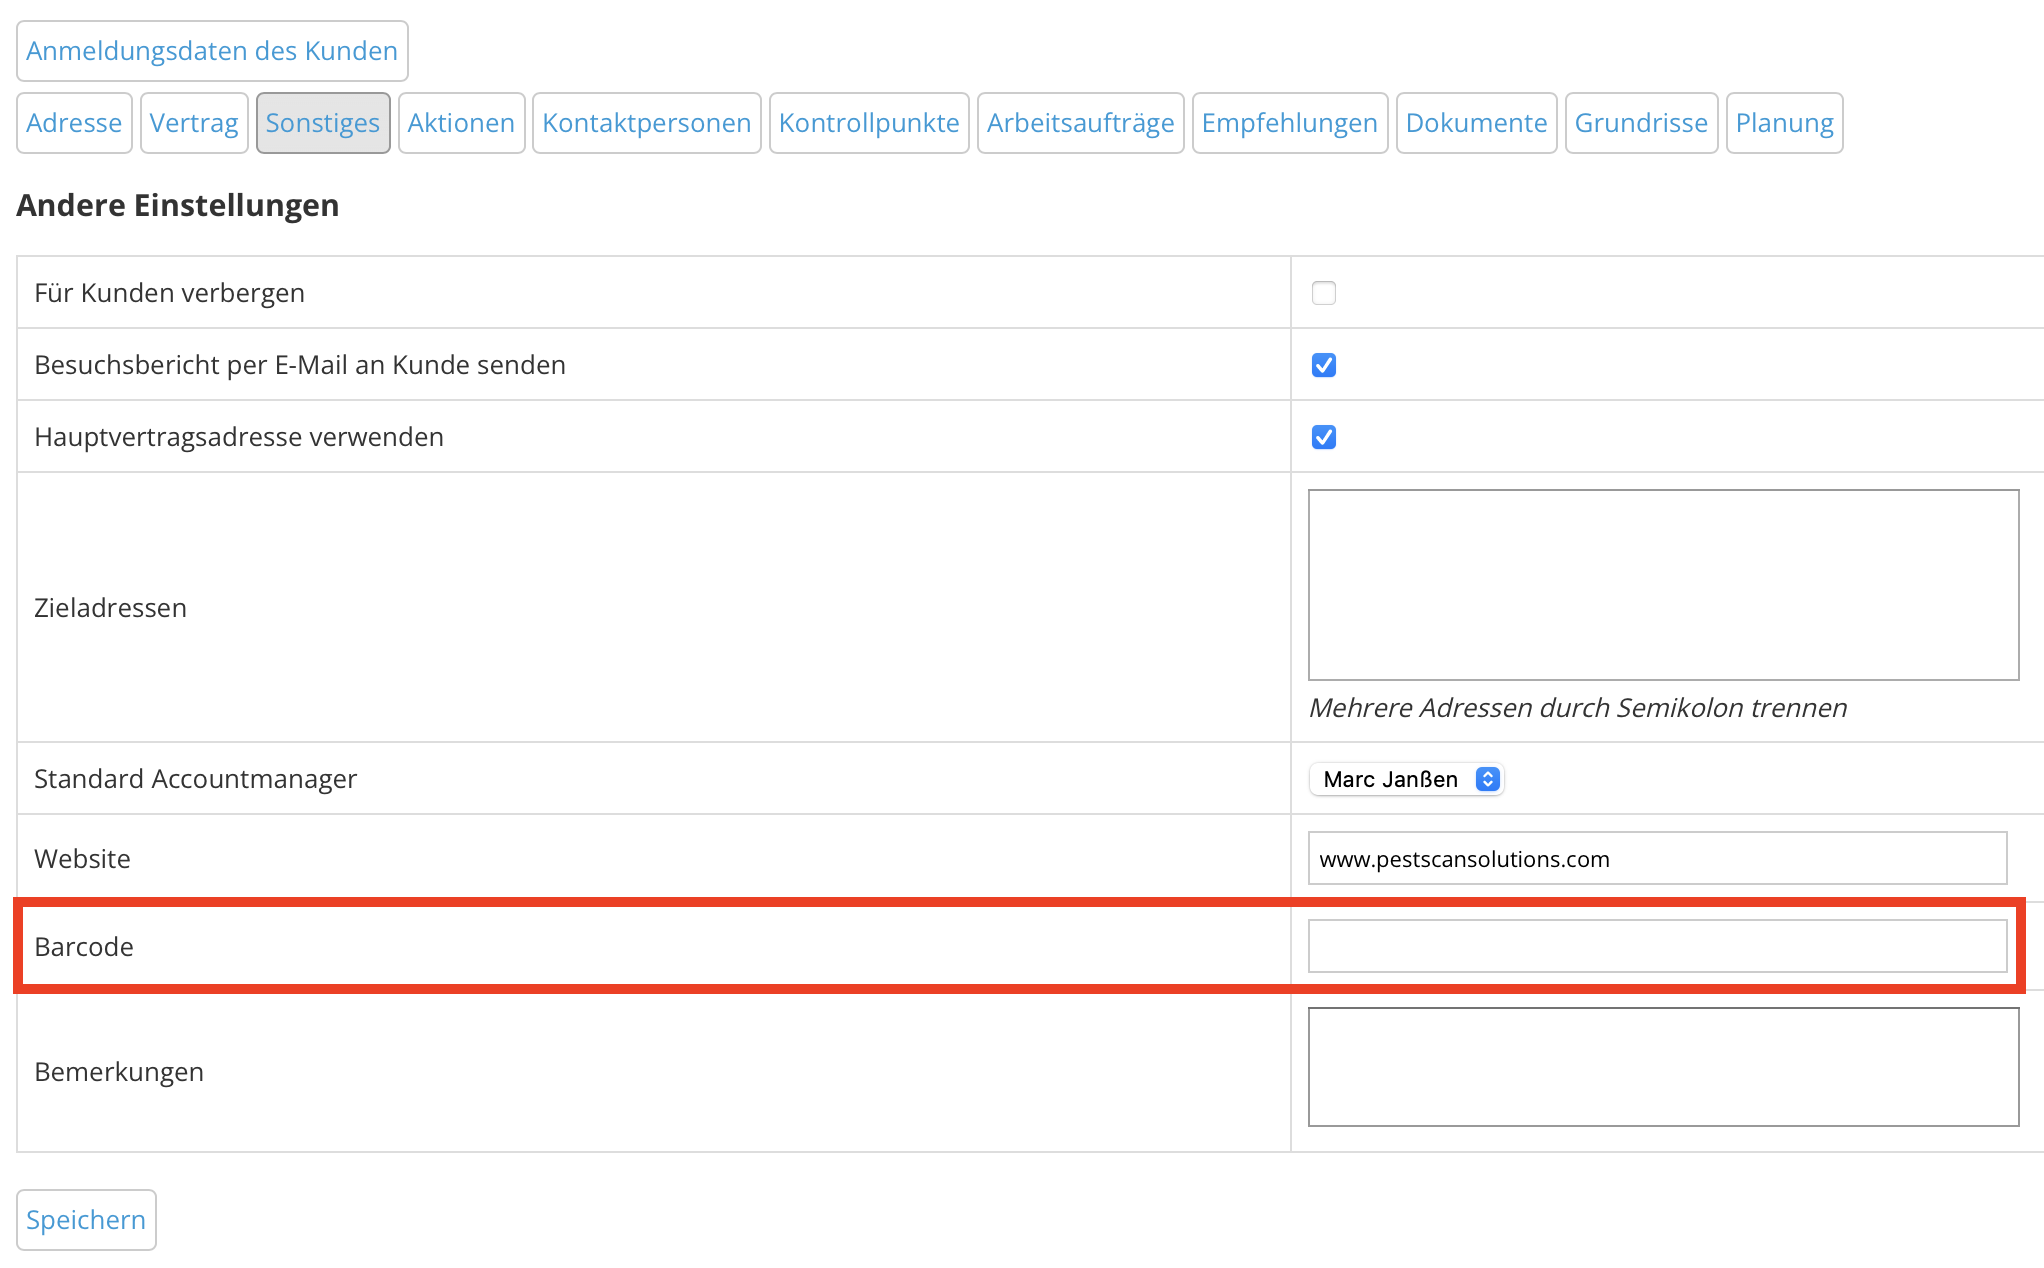Screen dimensions: 2044x1268
Task: Open the Empfehlungen tab
Action: point(1289,123)
